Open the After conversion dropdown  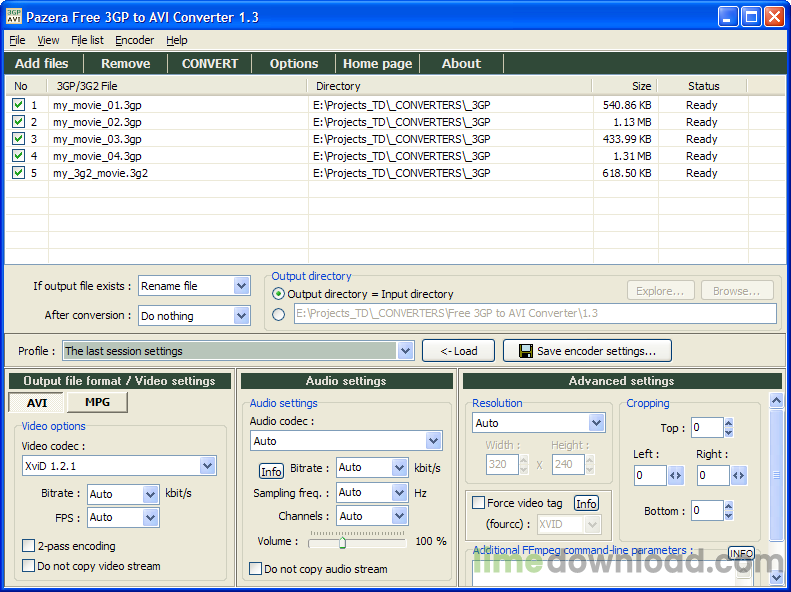pos(242,316)
